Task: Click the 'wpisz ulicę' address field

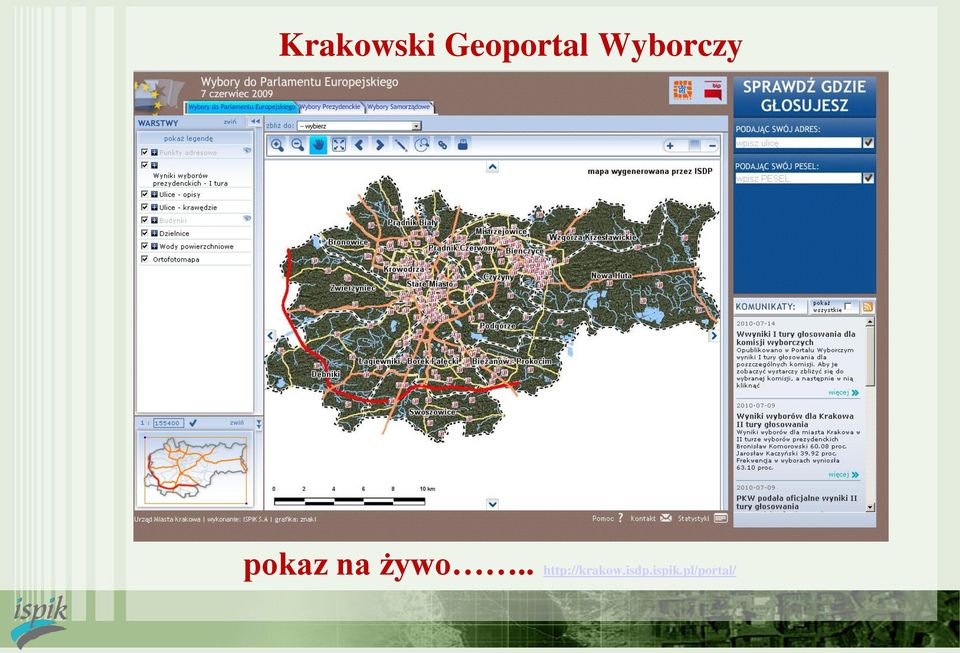Action: 798,143
